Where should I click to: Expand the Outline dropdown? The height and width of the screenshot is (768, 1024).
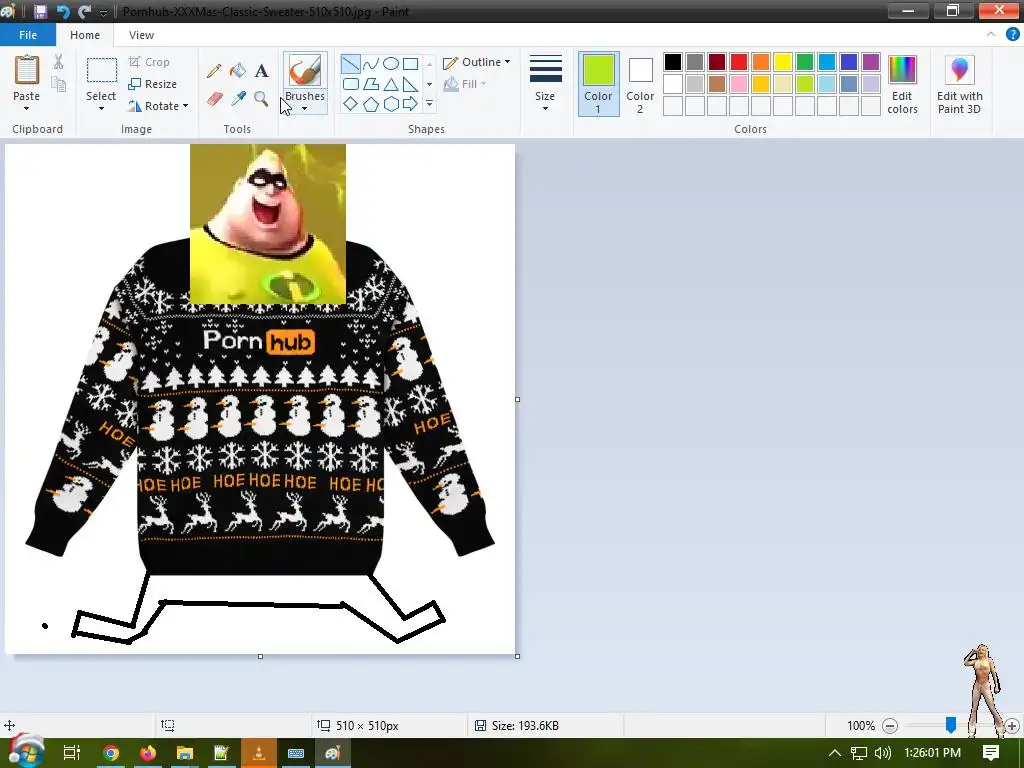pyautogui.click(x=507, y=62)
